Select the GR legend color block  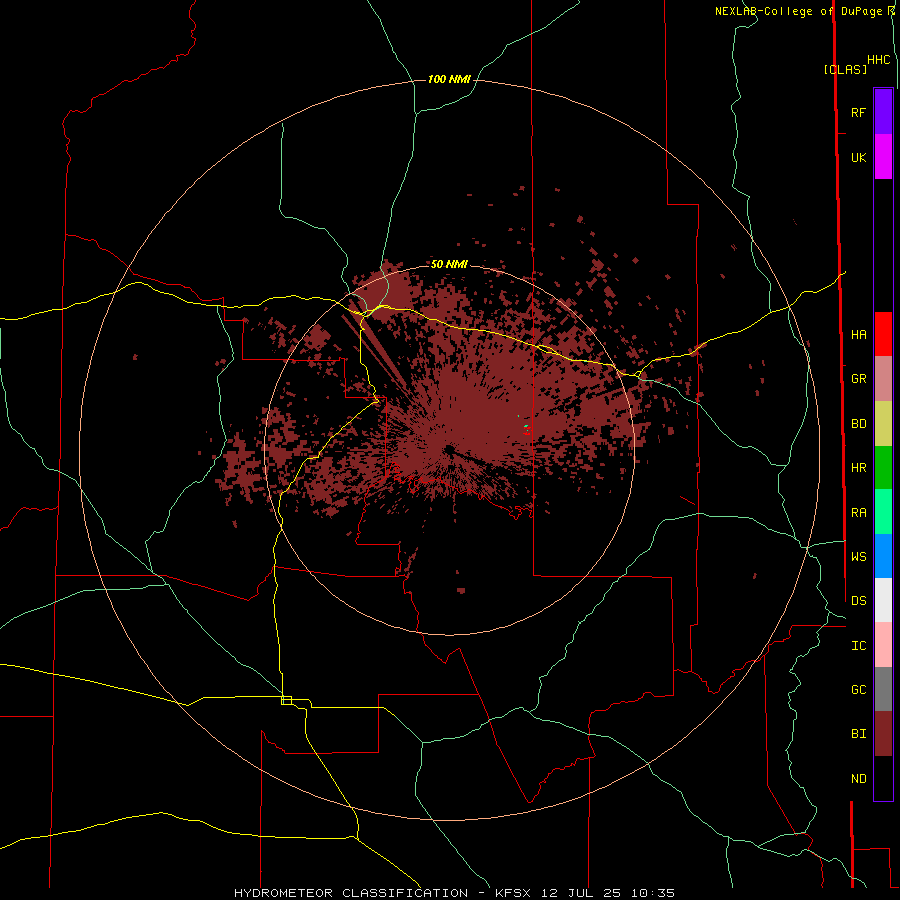tap(883, 379)
